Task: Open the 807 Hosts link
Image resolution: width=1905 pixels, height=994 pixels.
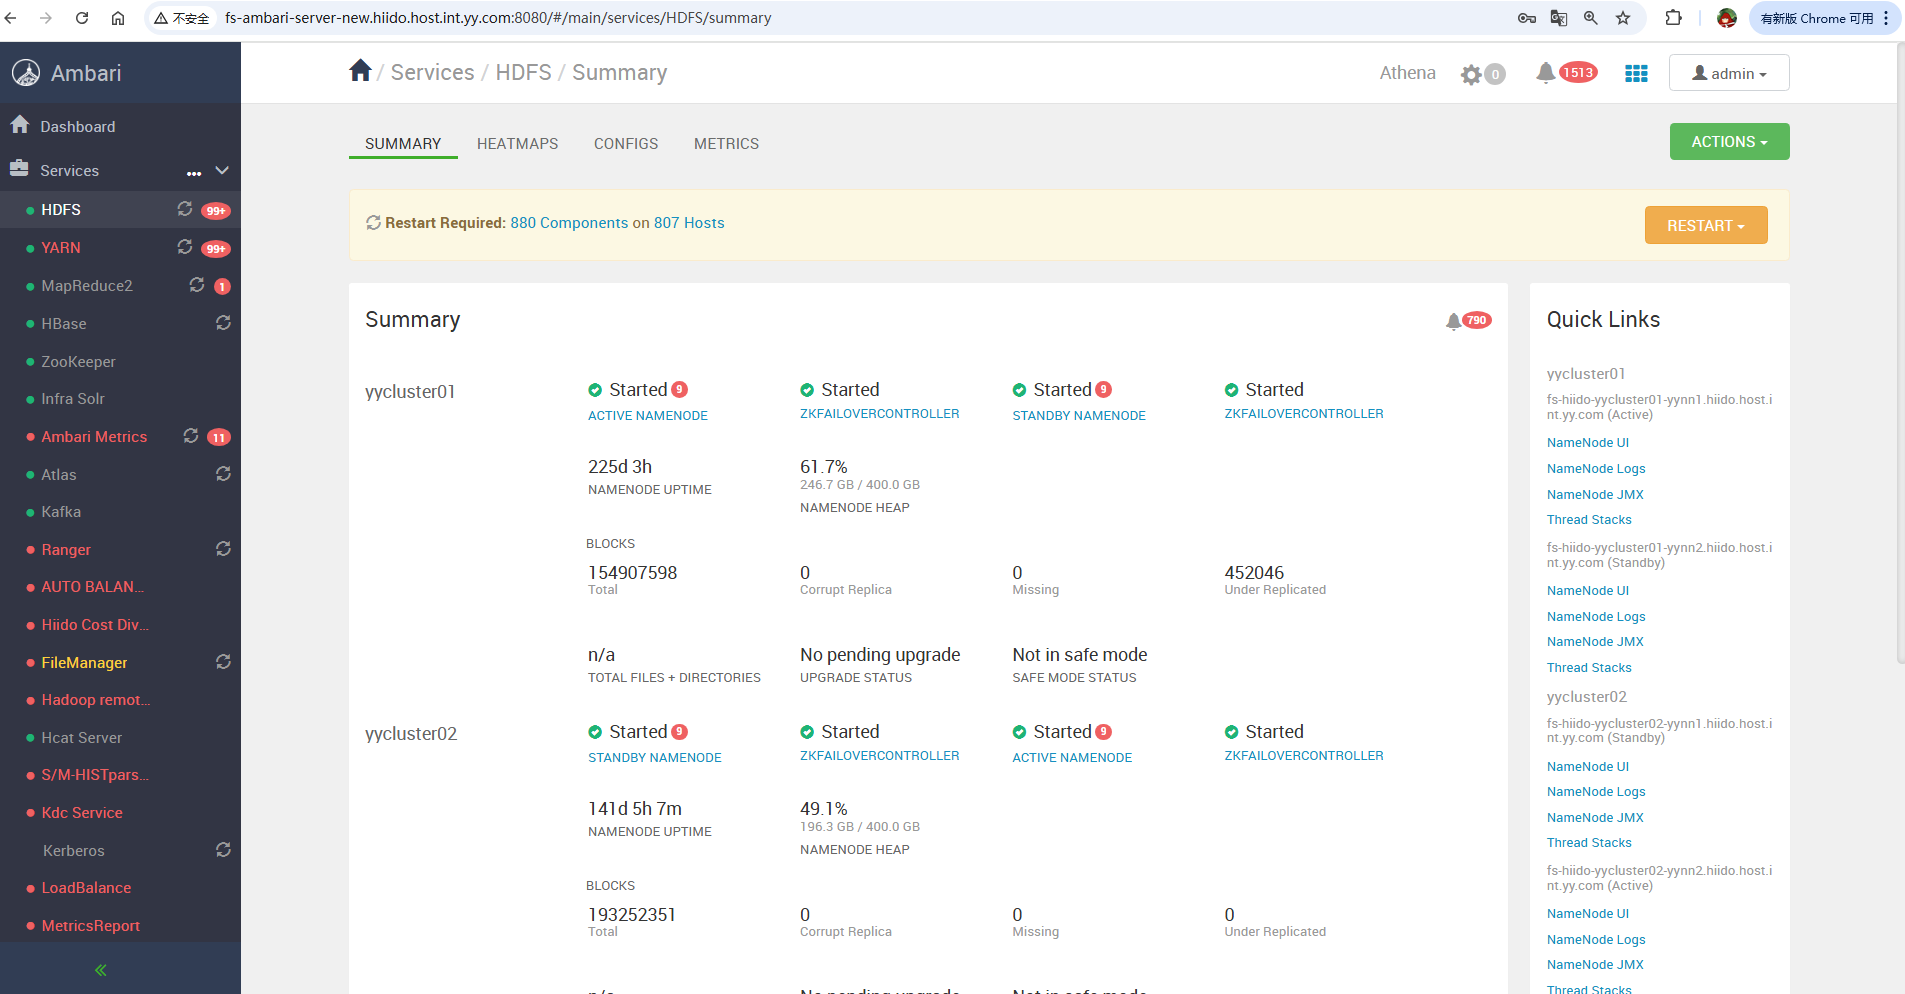Action: [x=689, y=223]
